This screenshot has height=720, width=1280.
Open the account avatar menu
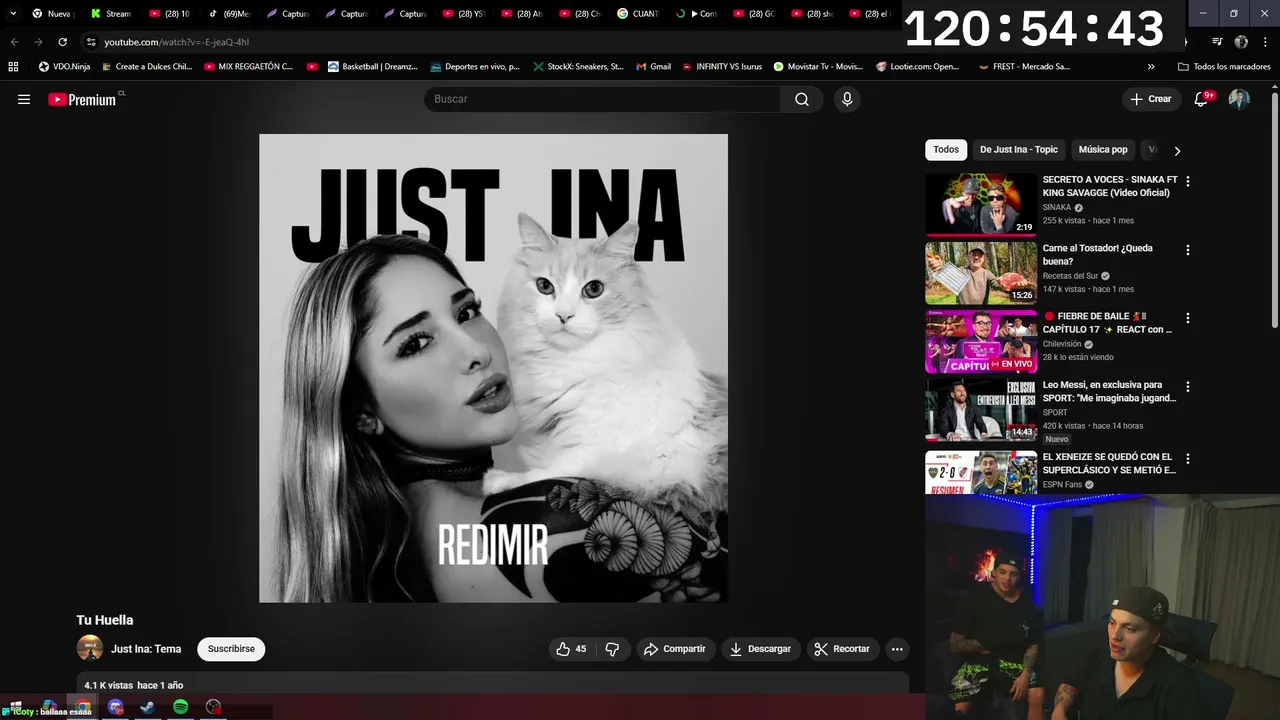click(x=1239, y=99)
